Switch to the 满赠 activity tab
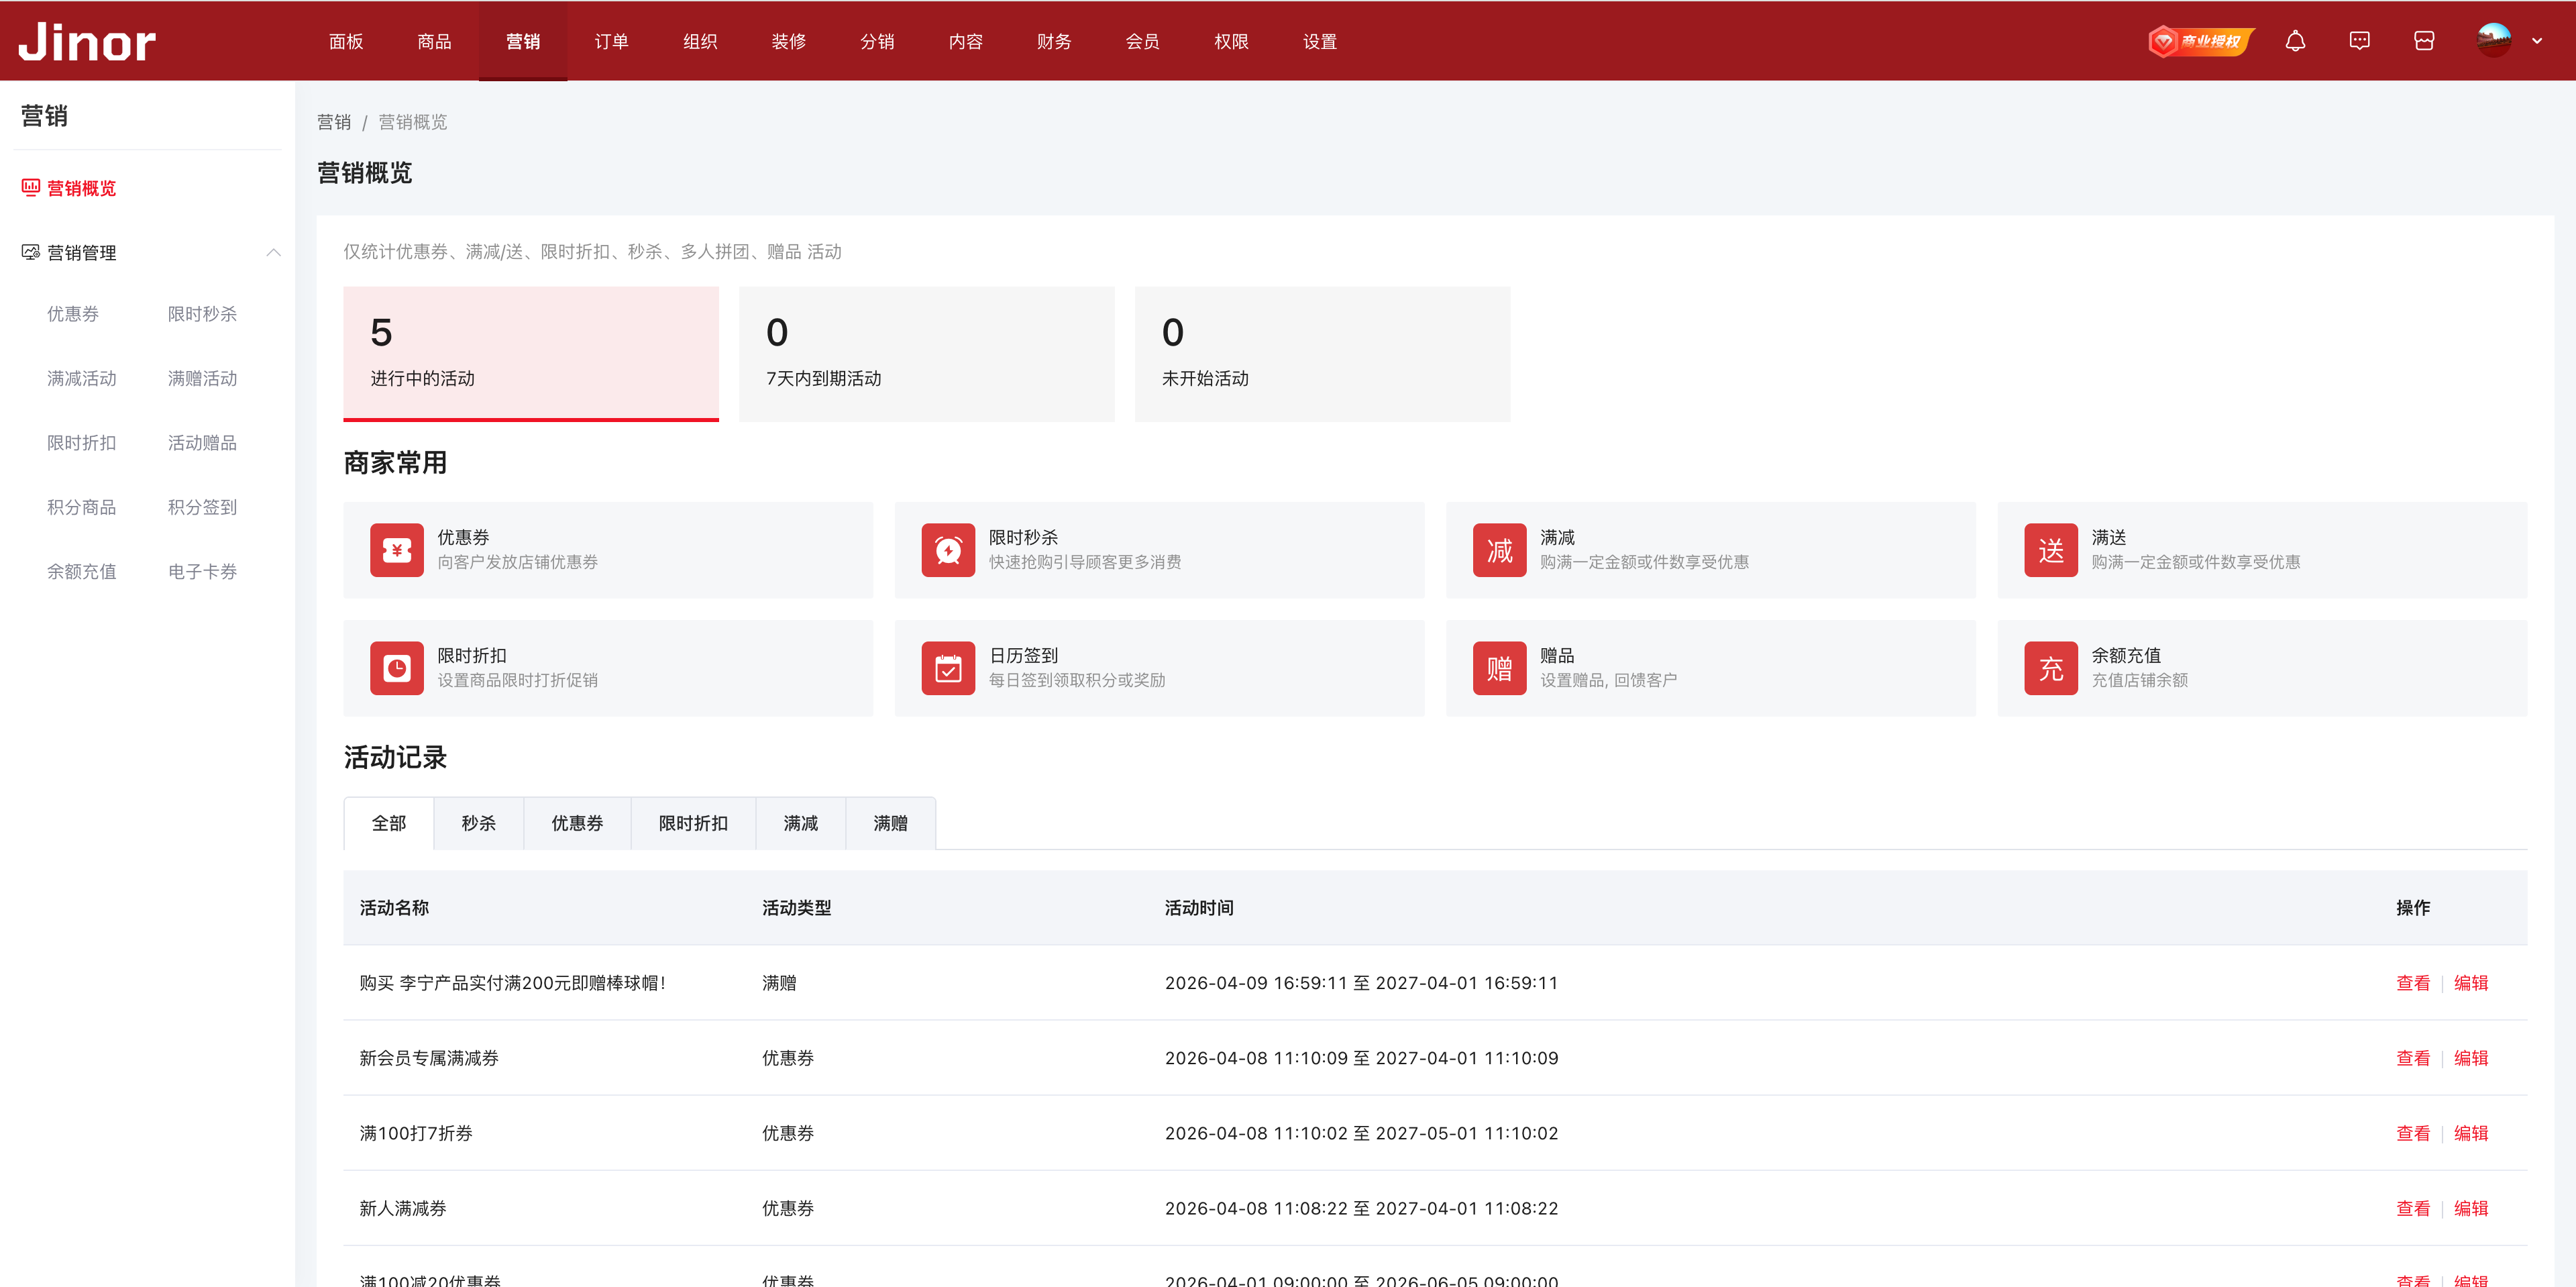Image resolution: width=2576 pixels, height=1287 pixels. pyautogui.click(x=891, y=823)
